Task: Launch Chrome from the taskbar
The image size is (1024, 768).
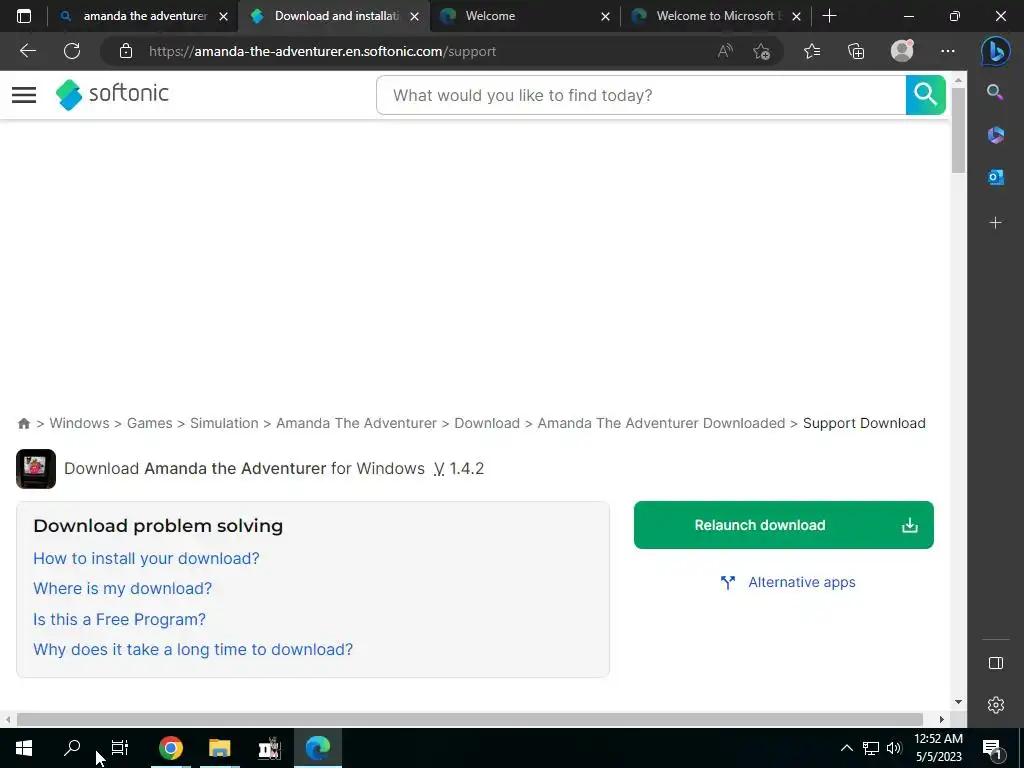Action: click(x=170, y=748)
